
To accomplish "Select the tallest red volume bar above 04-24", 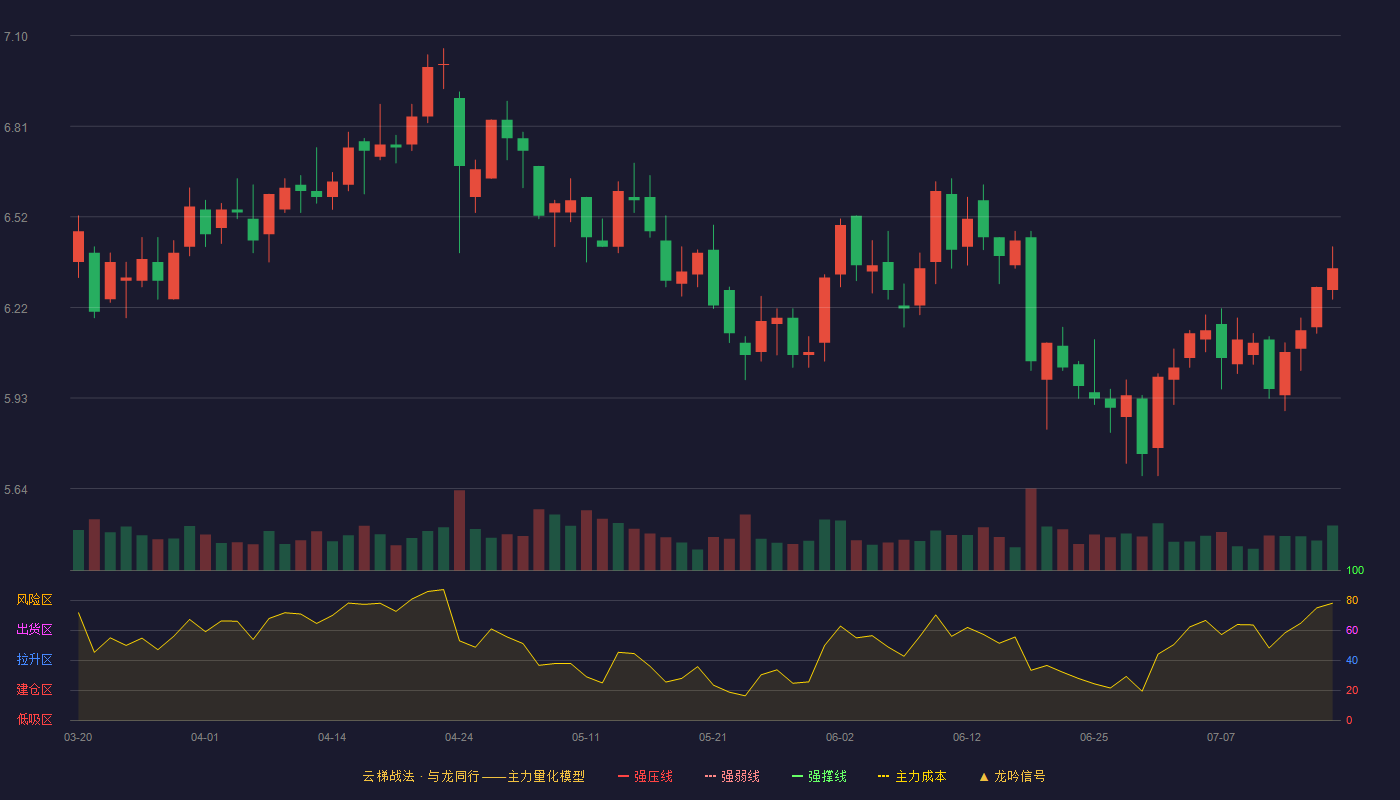I will point(459,530).
